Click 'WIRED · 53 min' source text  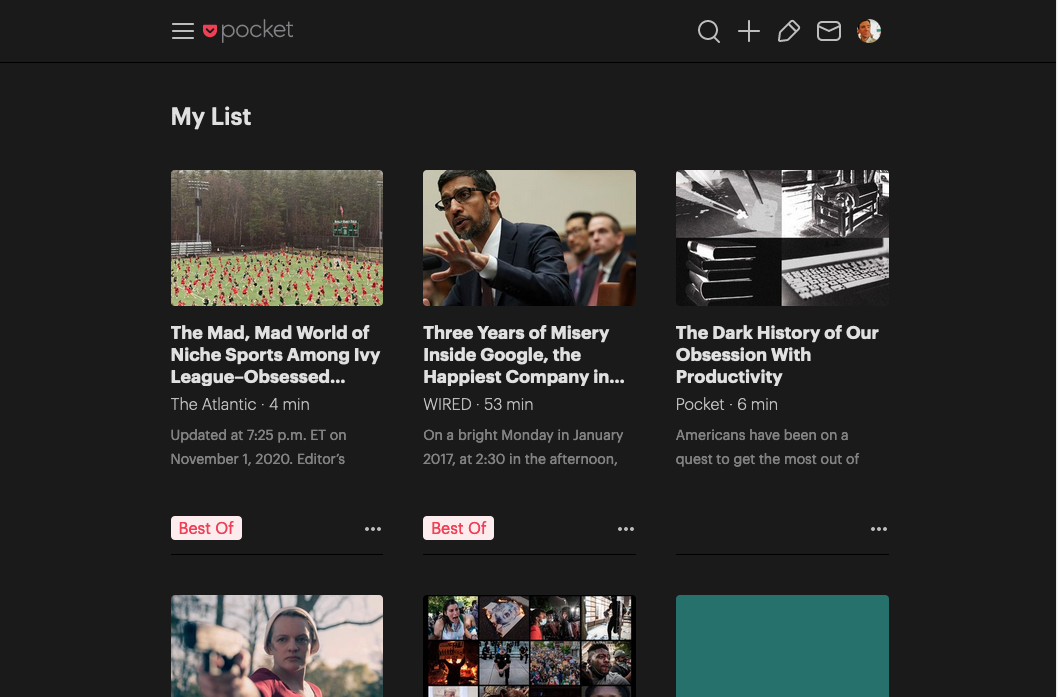pyautogui.click(x=478, y=405)
